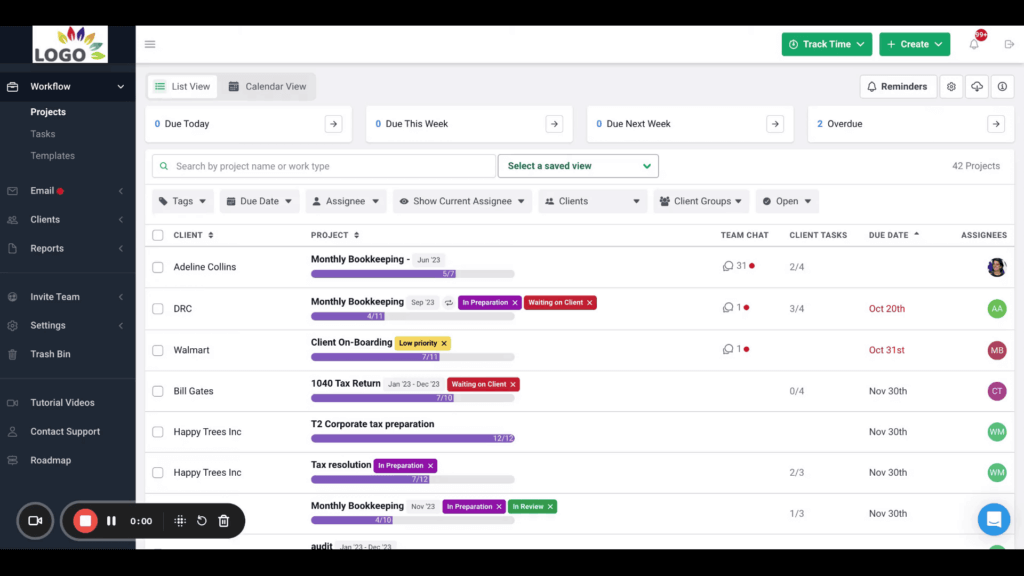Click the Track Time button
Image resolution: width=1024 pixels, height=576 pixels.
826,44
